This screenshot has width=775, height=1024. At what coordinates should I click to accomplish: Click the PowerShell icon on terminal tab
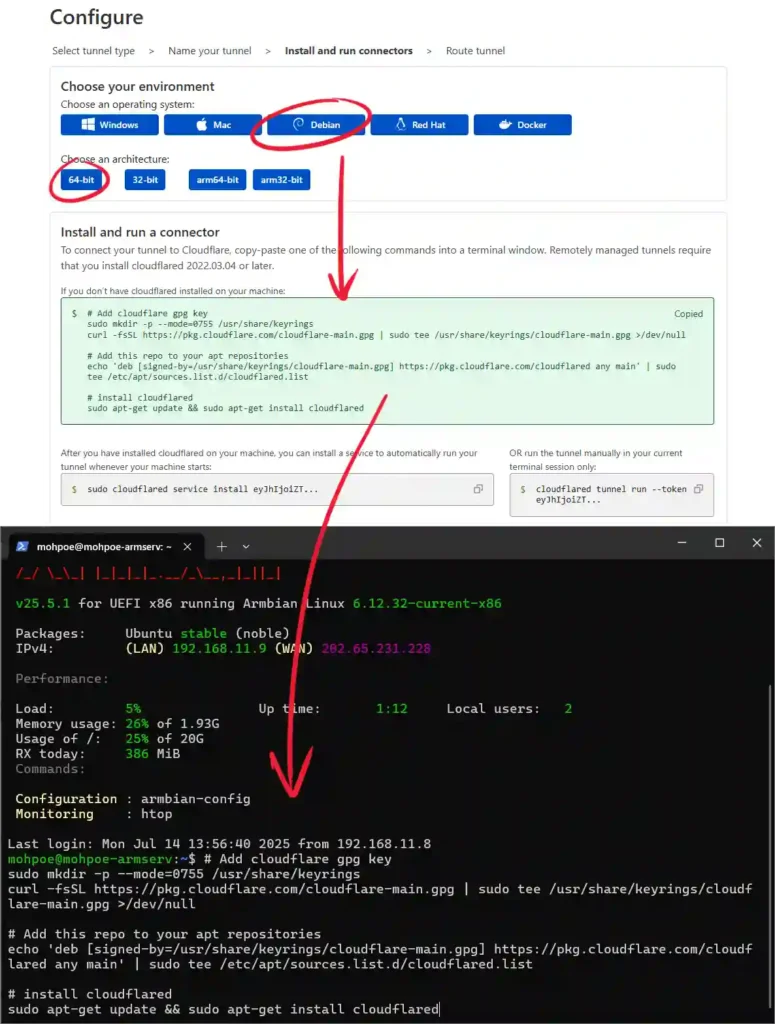click(x=22, y=547)
